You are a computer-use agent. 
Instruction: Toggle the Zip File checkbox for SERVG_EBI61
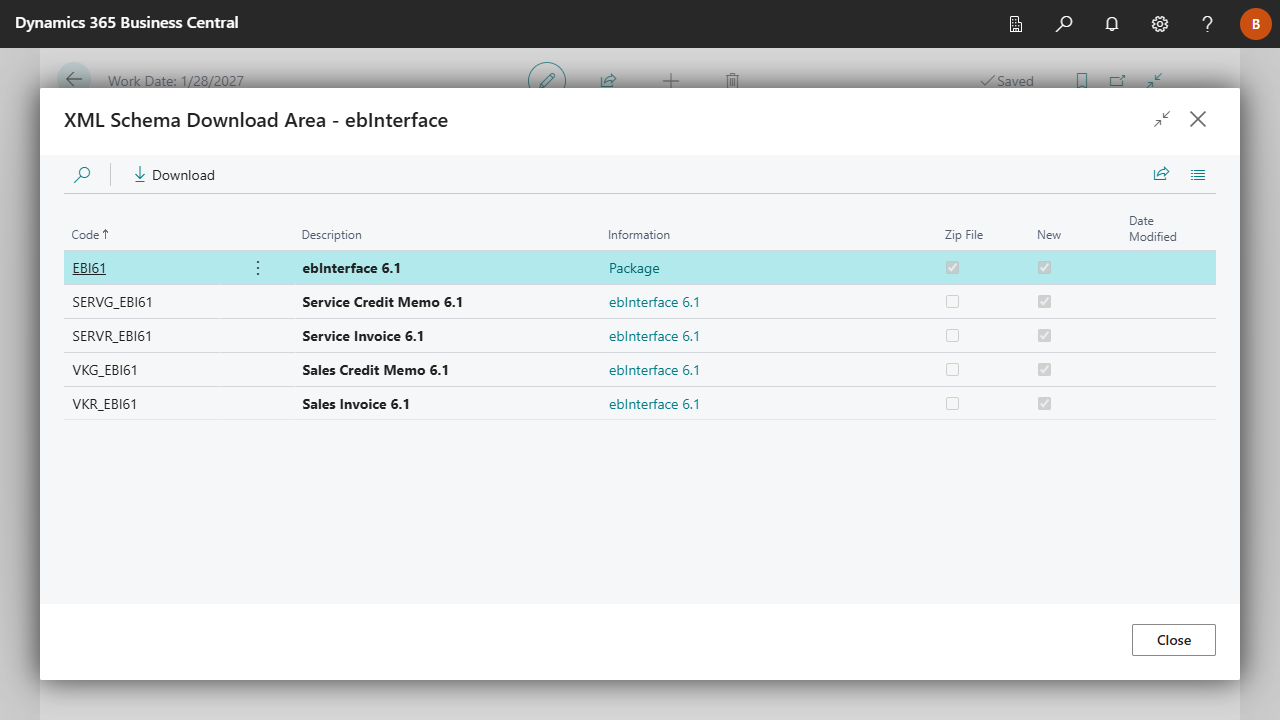click(x=952, y=302)
